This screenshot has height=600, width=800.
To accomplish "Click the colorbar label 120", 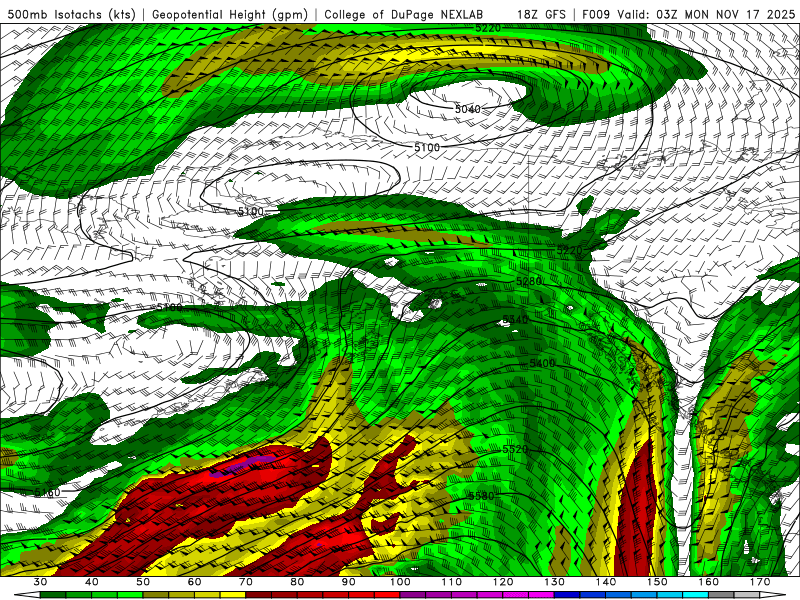I will [503, 582].
